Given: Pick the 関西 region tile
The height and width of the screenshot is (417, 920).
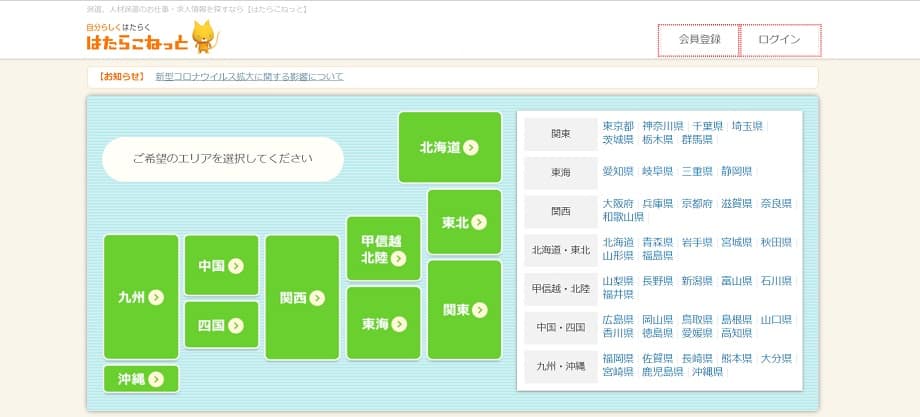Looking at the screenshot, I should click(302, 298).
